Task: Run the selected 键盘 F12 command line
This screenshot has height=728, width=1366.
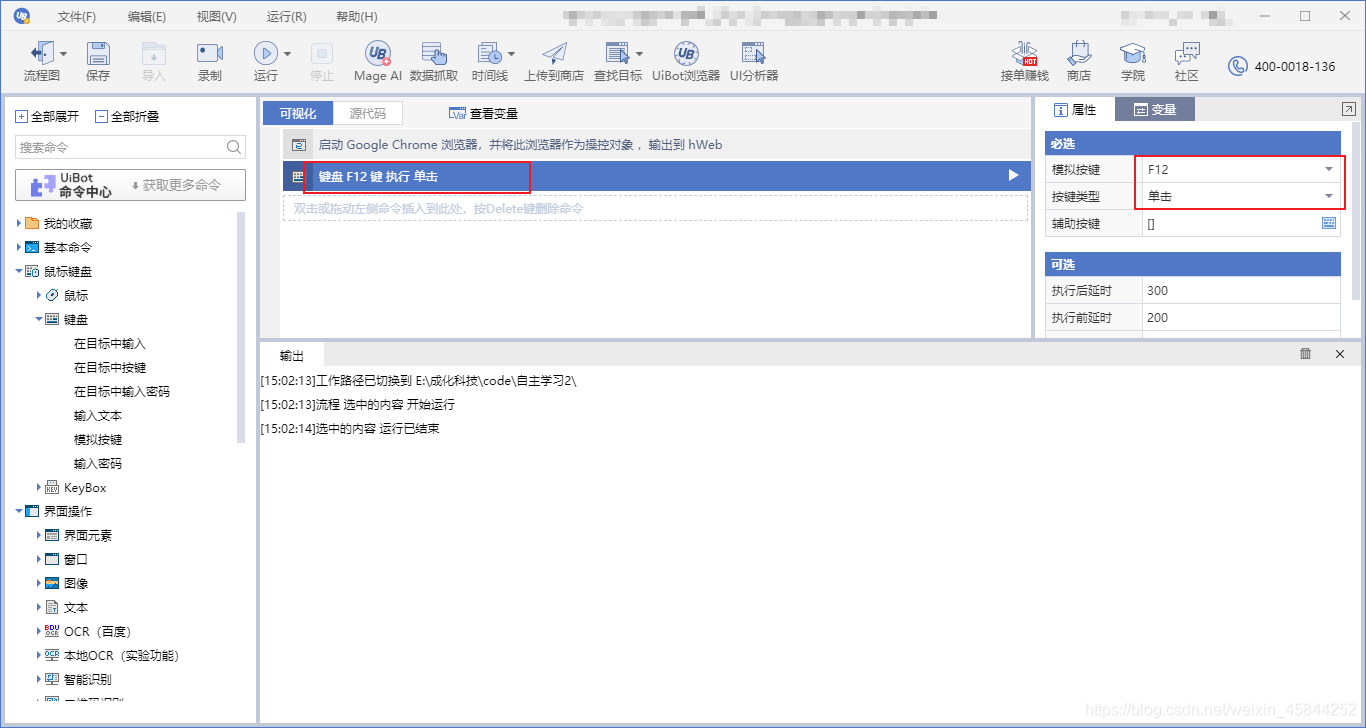Action: click(x=1013, y=176)
